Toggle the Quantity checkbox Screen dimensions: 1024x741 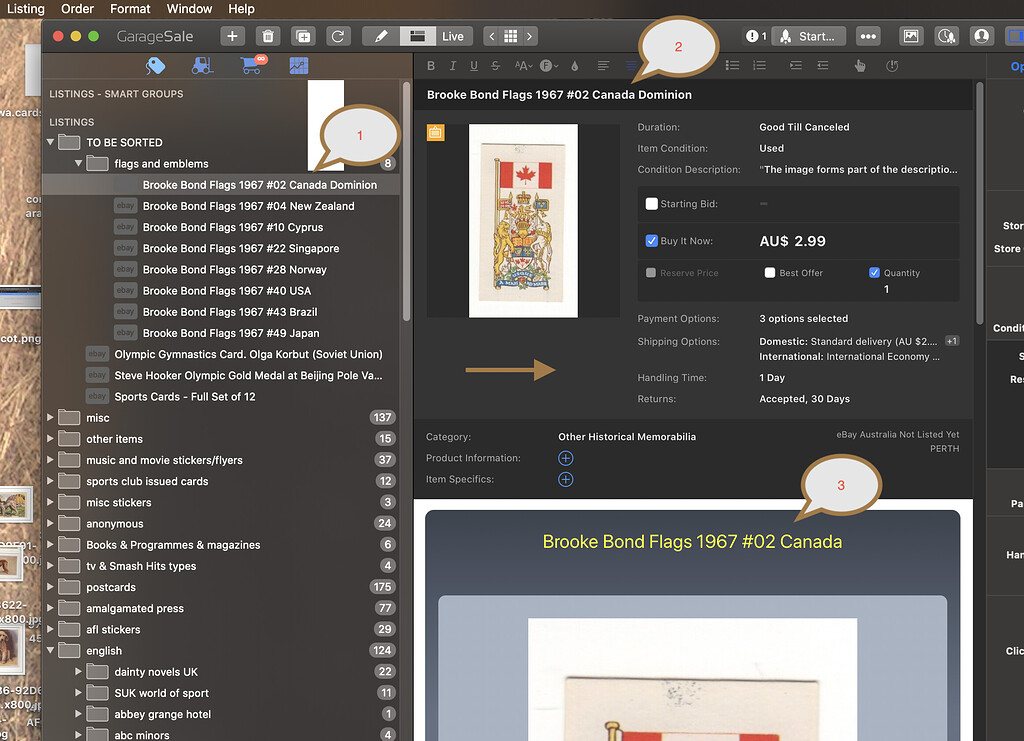pyautogui.click(x=874, y=273)
